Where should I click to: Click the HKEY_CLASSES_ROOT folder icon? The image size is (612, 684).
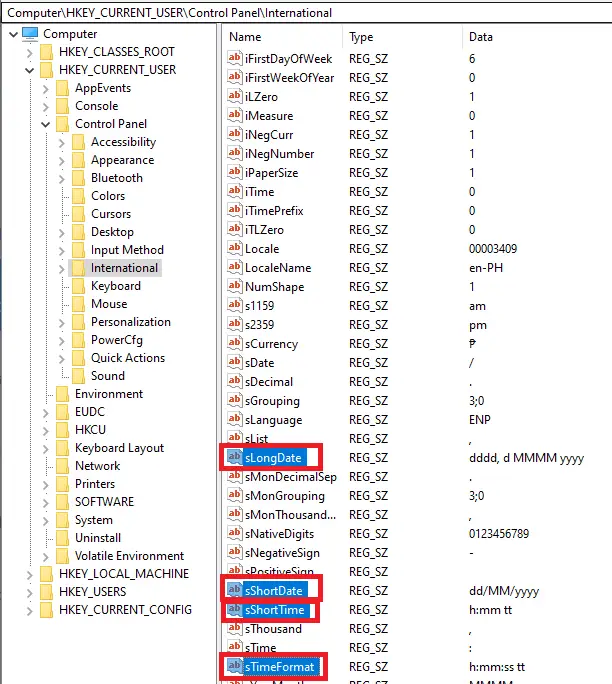[46, 52]
